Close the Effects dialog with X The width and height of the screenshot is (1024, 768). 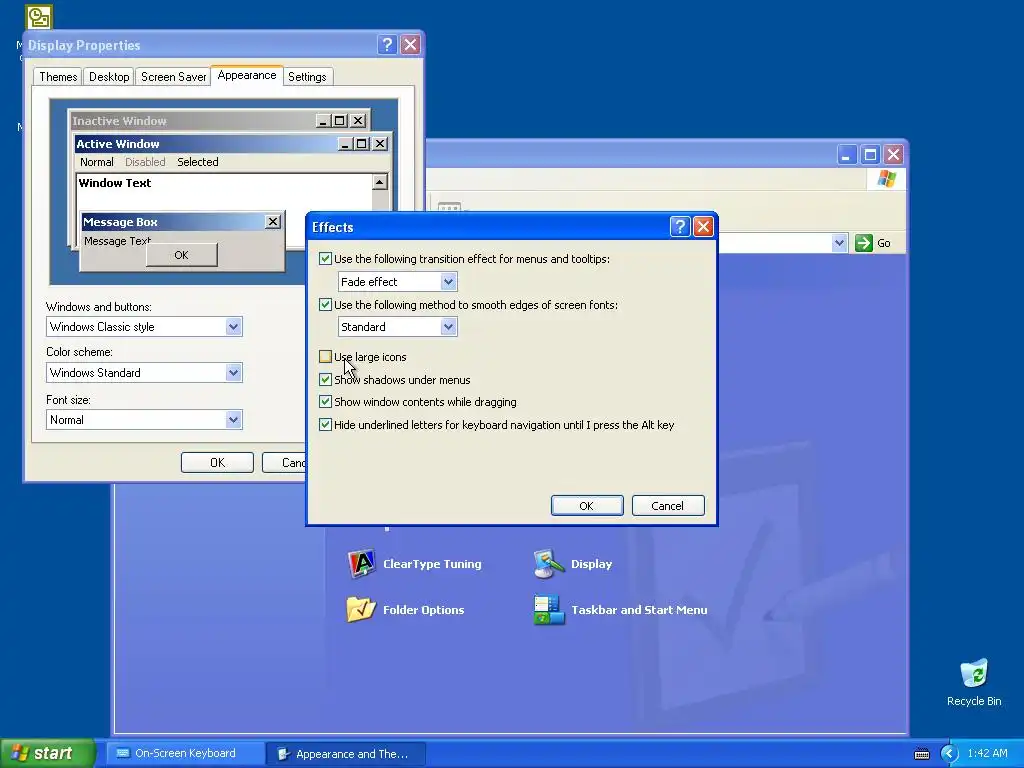point(703,227)
